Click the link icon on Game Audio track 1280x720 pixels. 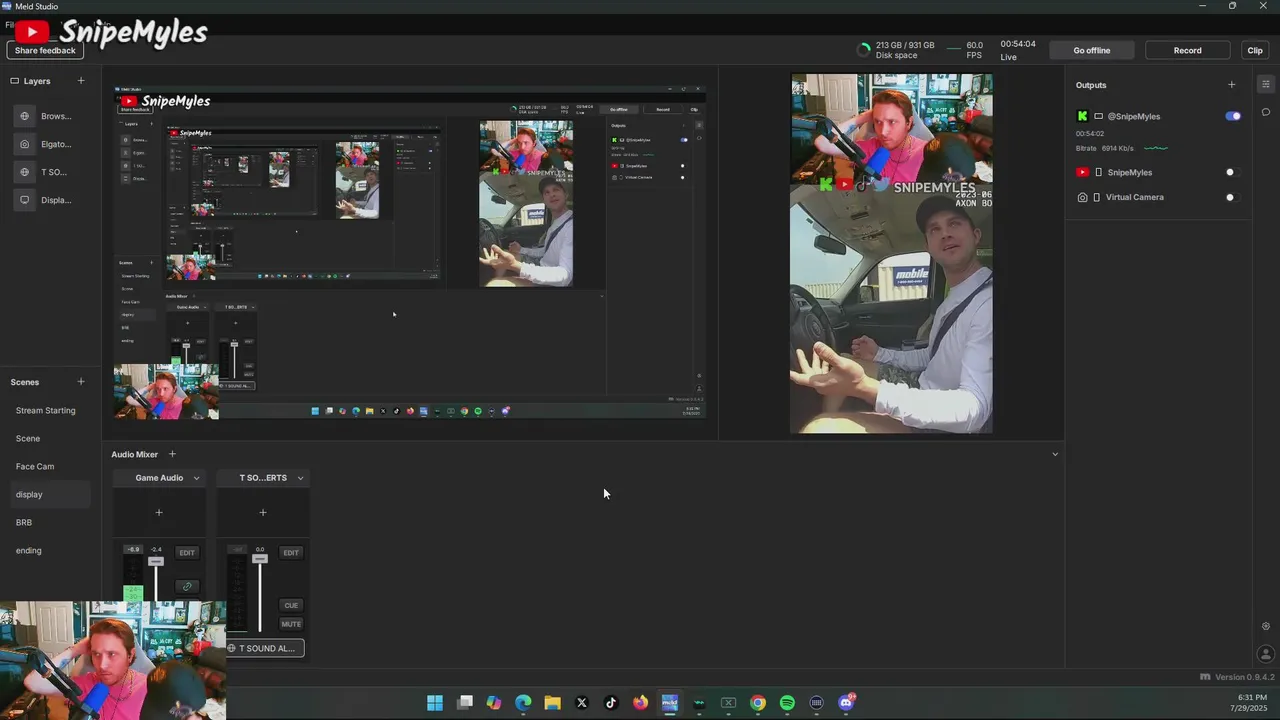tap(187, 587)
